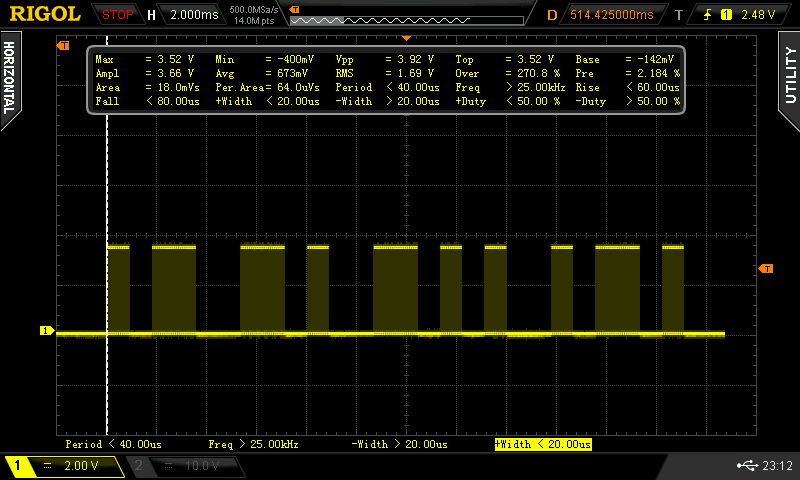800x480 pixels.
Task: Click the -Duty > 50.00 % measurement
Action: [x=628, y=101]
